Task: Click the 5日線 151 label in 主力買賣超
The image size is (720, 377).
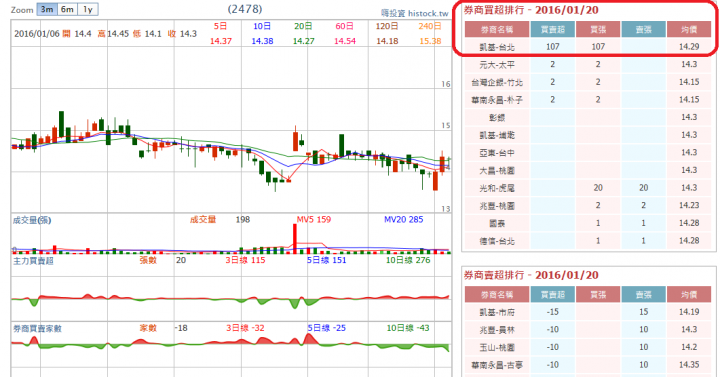Action: (x=326, y=260)
